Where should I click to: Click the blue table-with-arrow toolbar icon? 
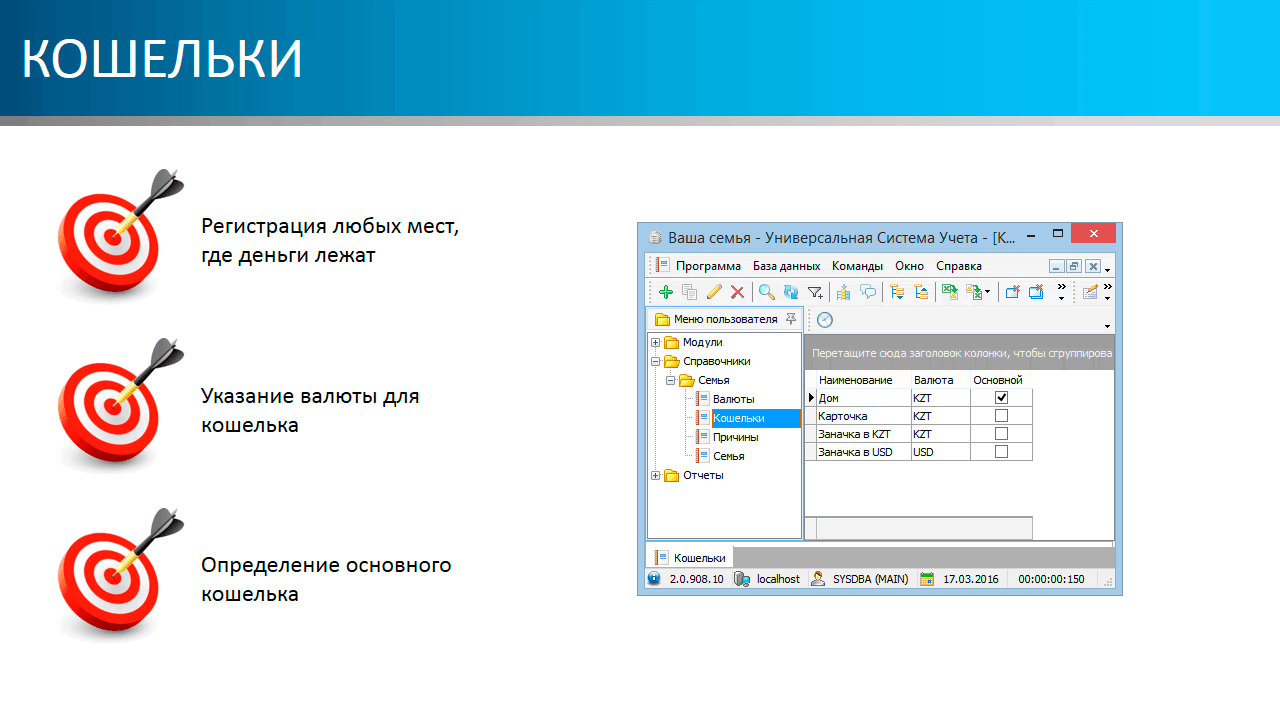tap(843, 292)
